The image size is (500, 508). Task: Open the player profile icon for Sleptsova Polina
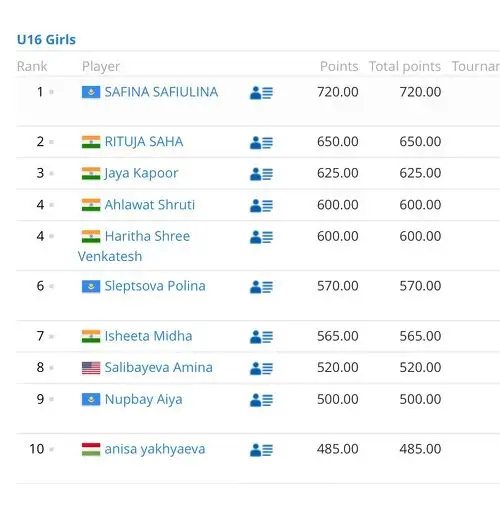point(261,287)
